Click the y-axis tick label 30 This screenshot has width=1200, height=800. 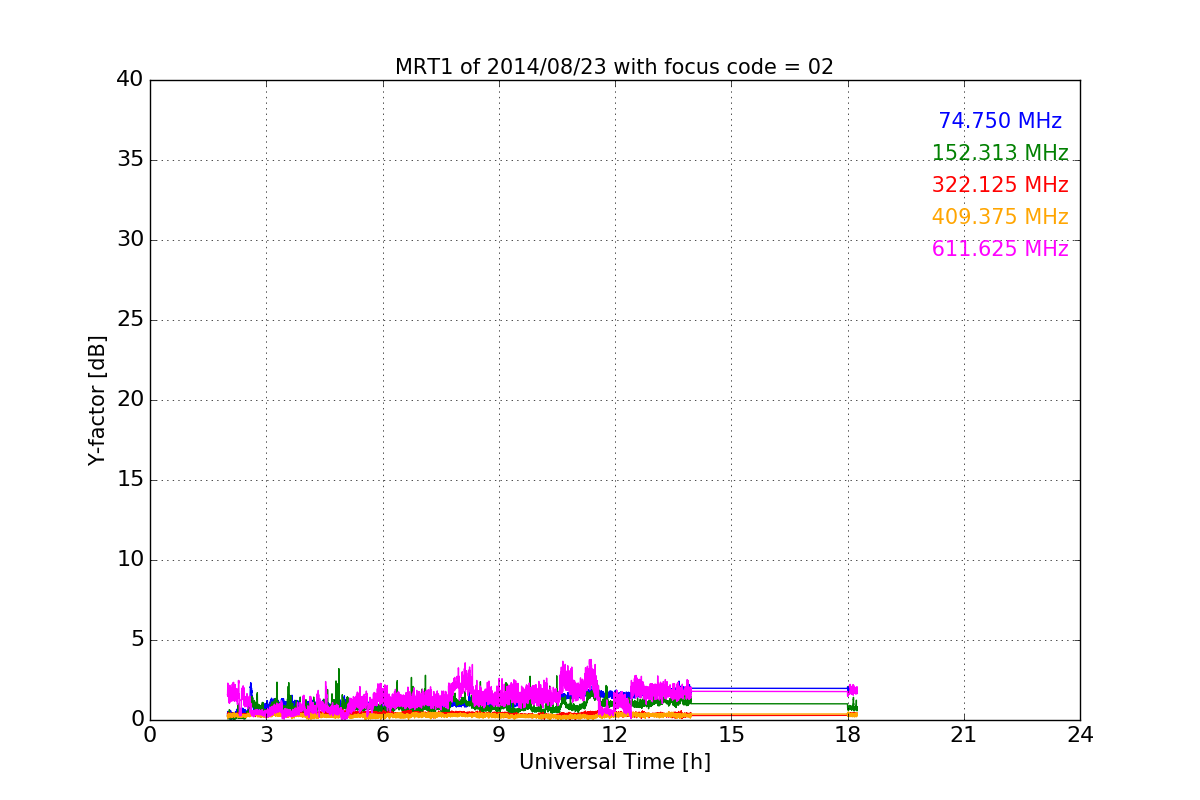pos(130,240)
